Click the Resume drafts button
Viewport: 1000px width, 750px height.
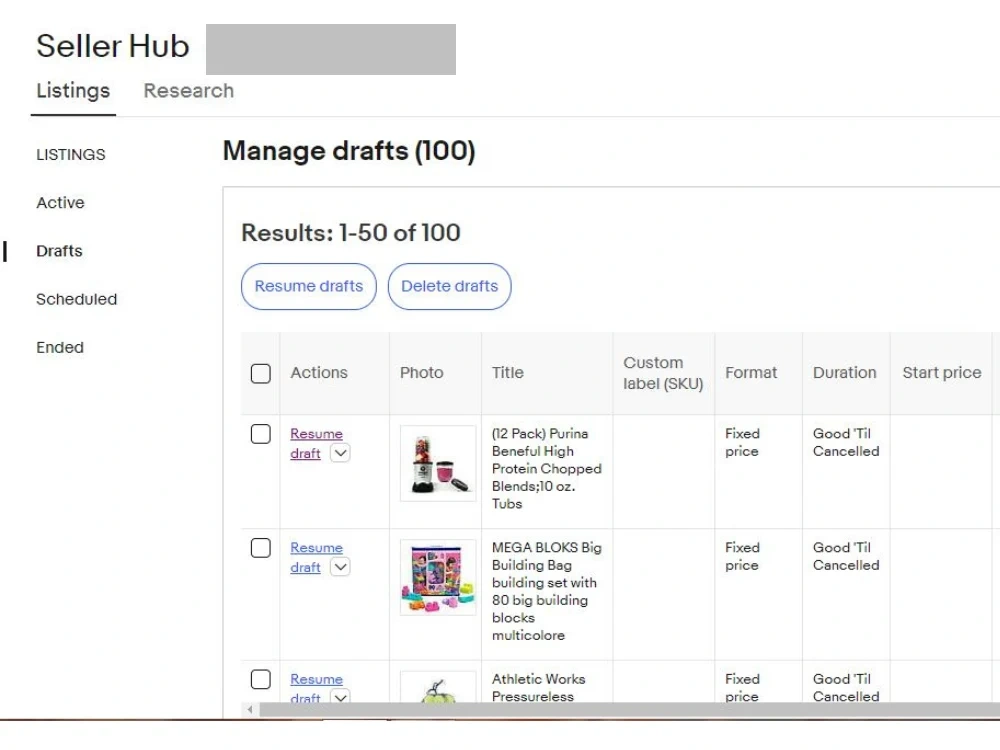click(309, 286)
